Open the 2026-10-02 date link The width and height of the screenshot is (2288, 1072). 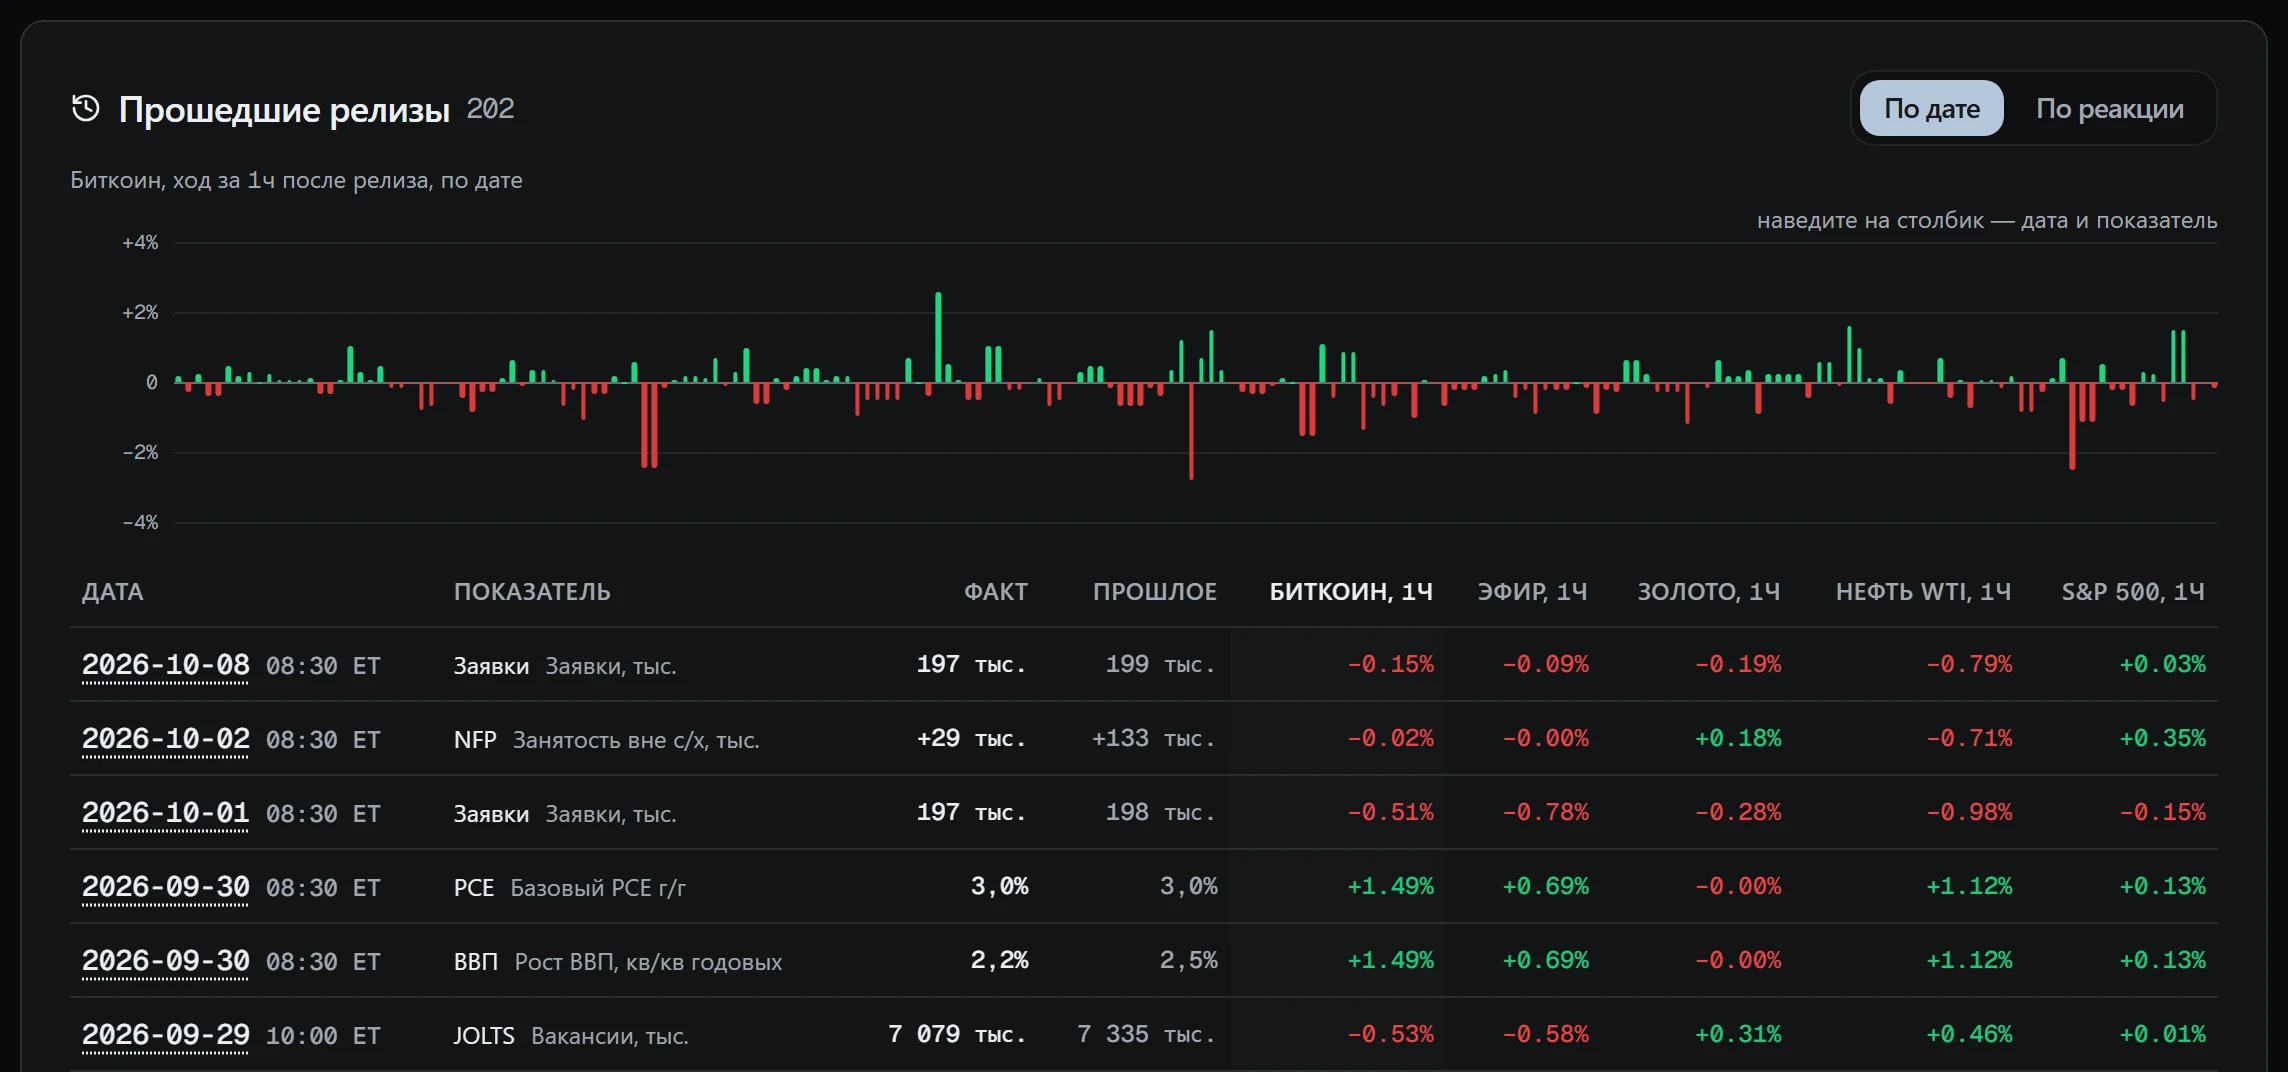pos(166,739)
